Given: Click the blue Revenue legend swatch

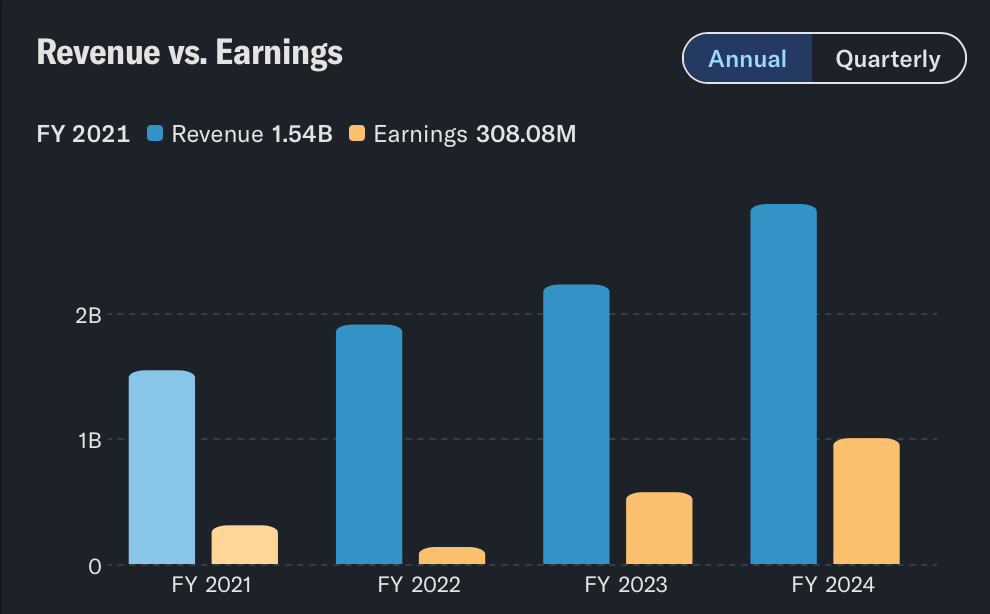Looking at the screenshot, I should pyautogui.click(x=155, y=134).
